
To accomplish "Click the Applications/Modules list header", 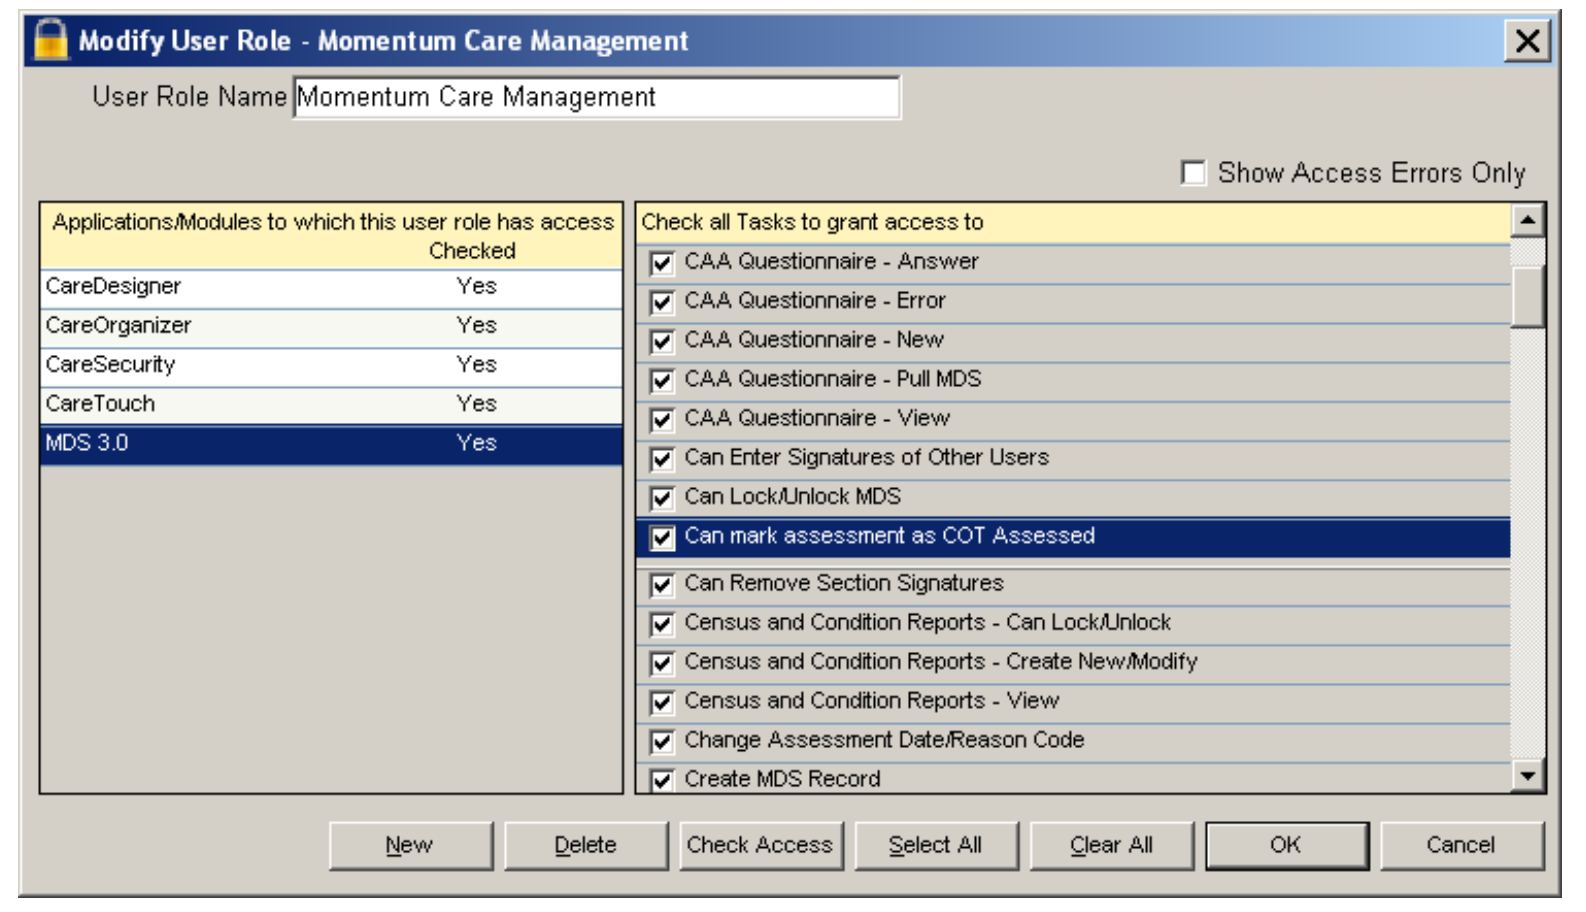I will click(331, 236).
